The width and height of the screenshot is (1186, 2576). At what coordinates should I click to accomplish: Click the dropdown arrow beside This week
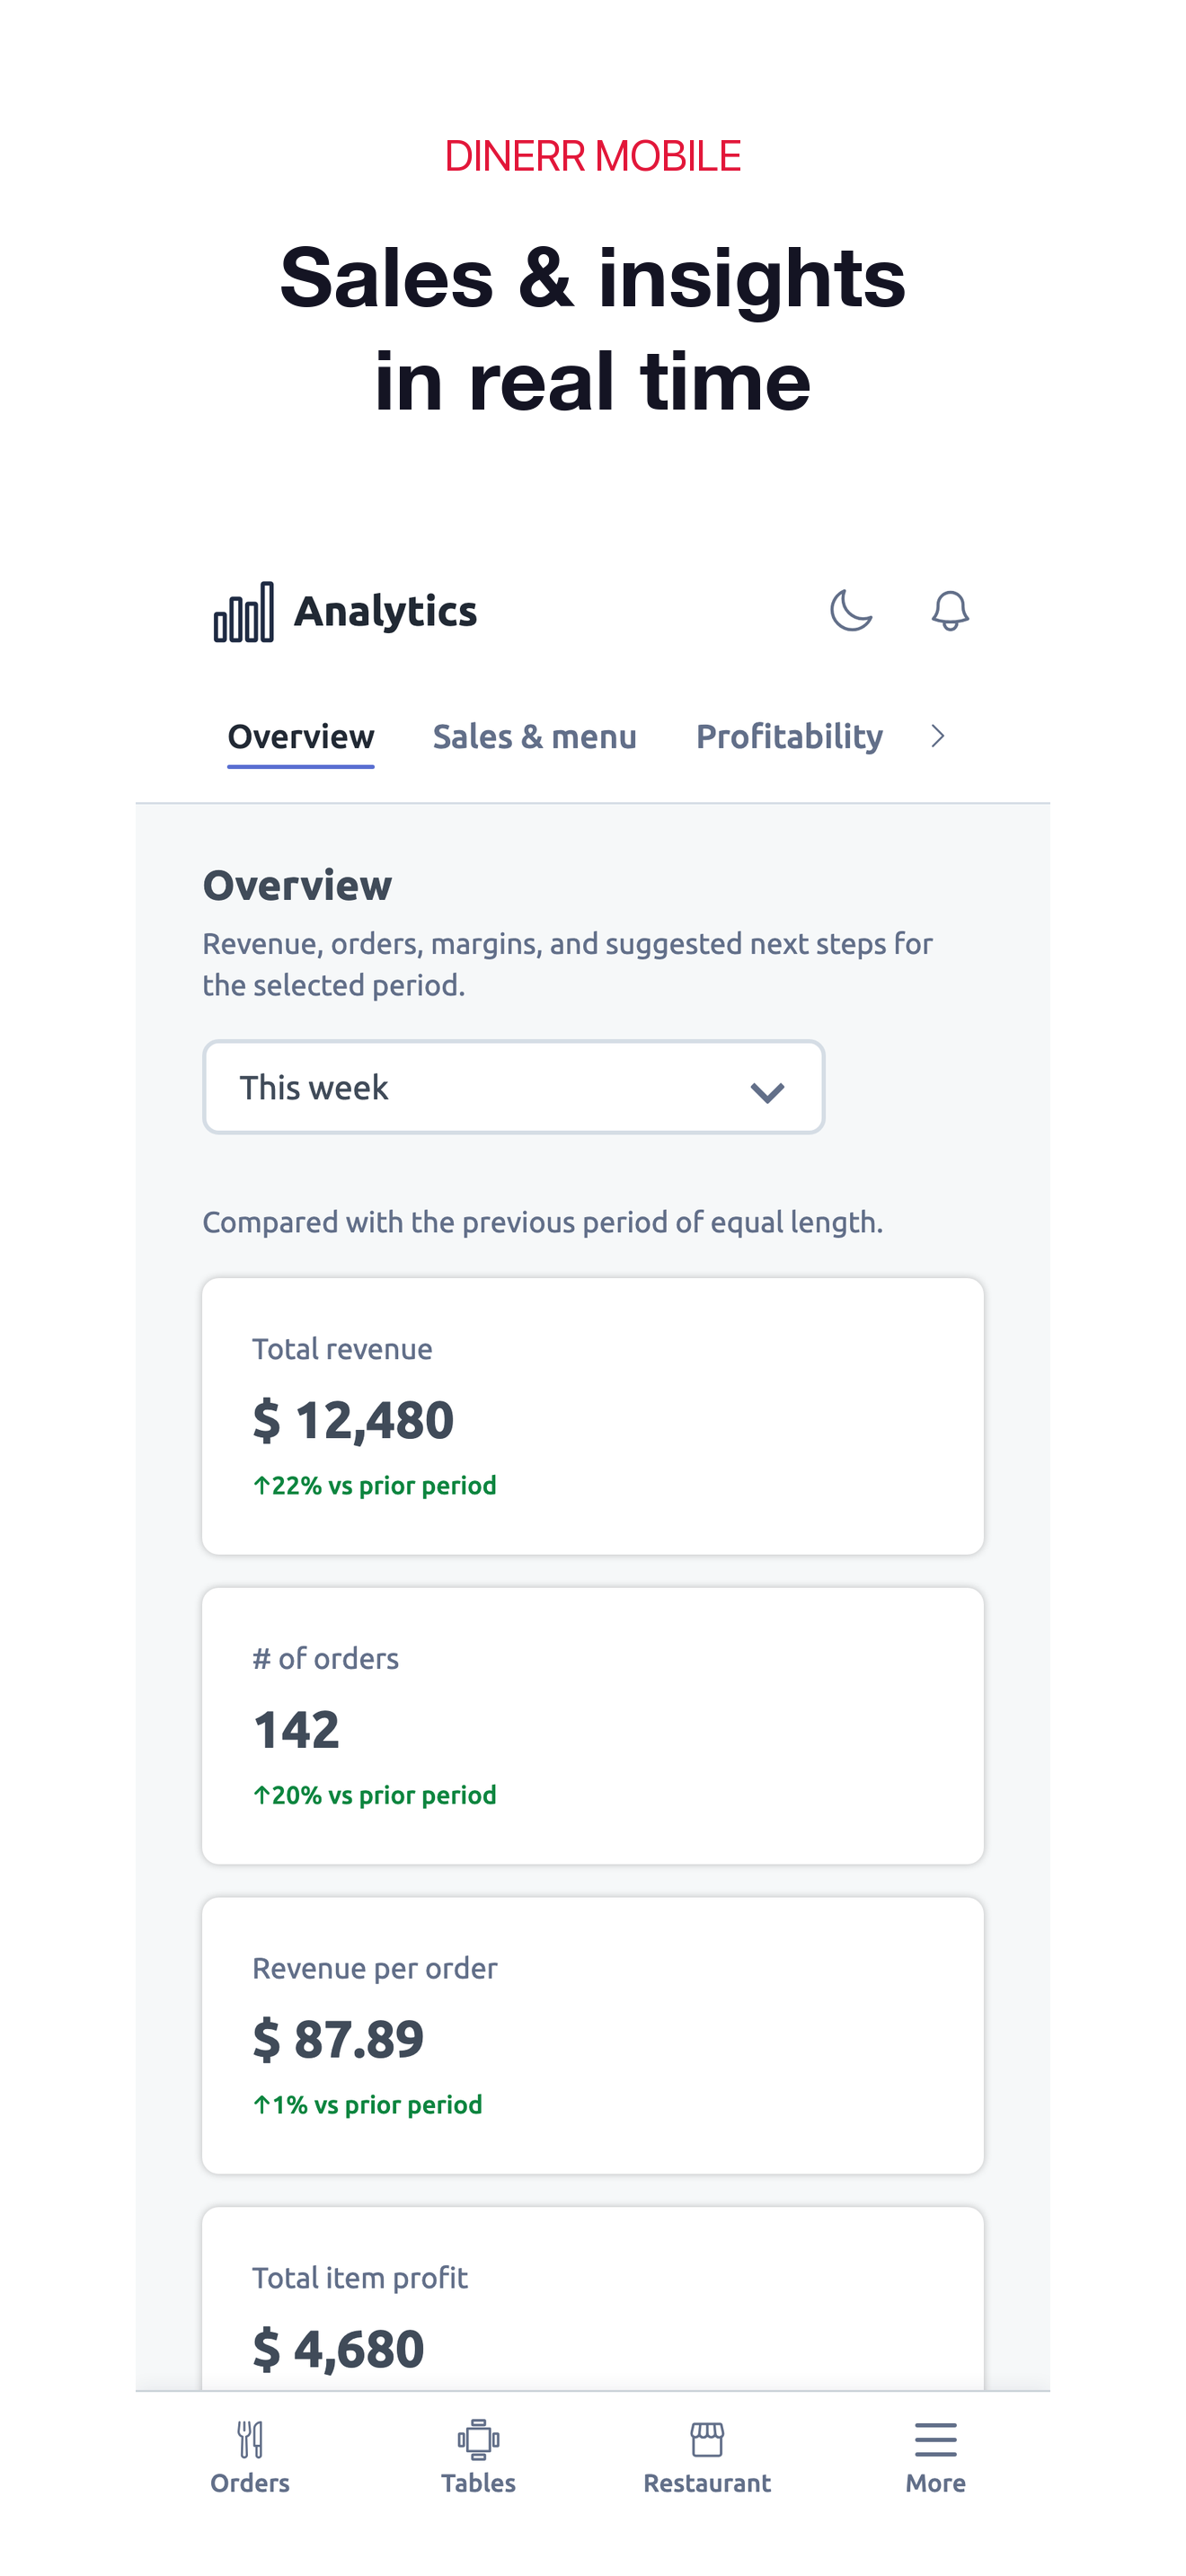(767, 1092)
